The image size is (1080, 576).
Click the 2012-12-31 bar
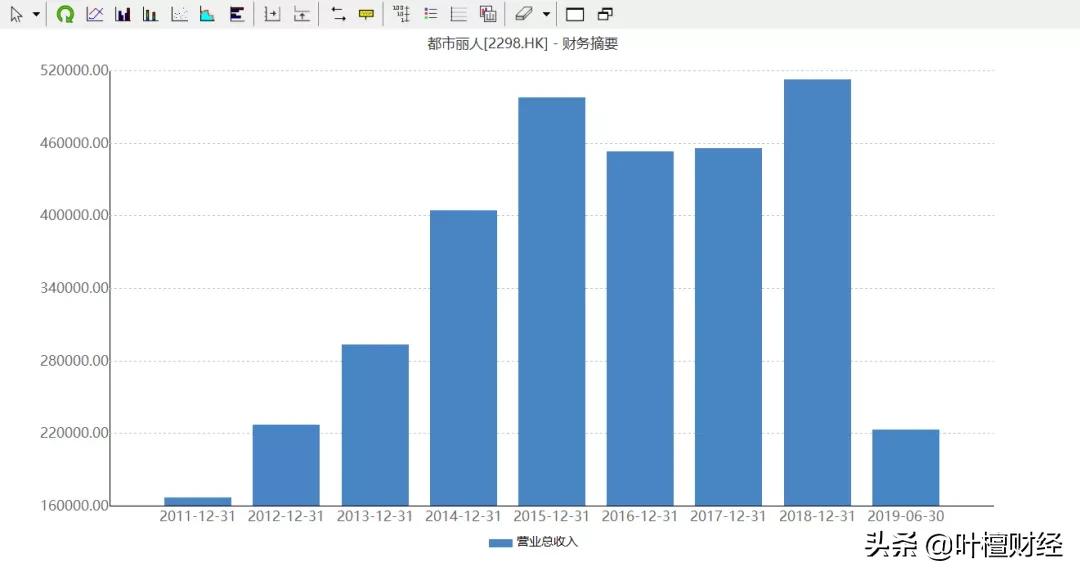pyautogui.click(x=286, y=465)
